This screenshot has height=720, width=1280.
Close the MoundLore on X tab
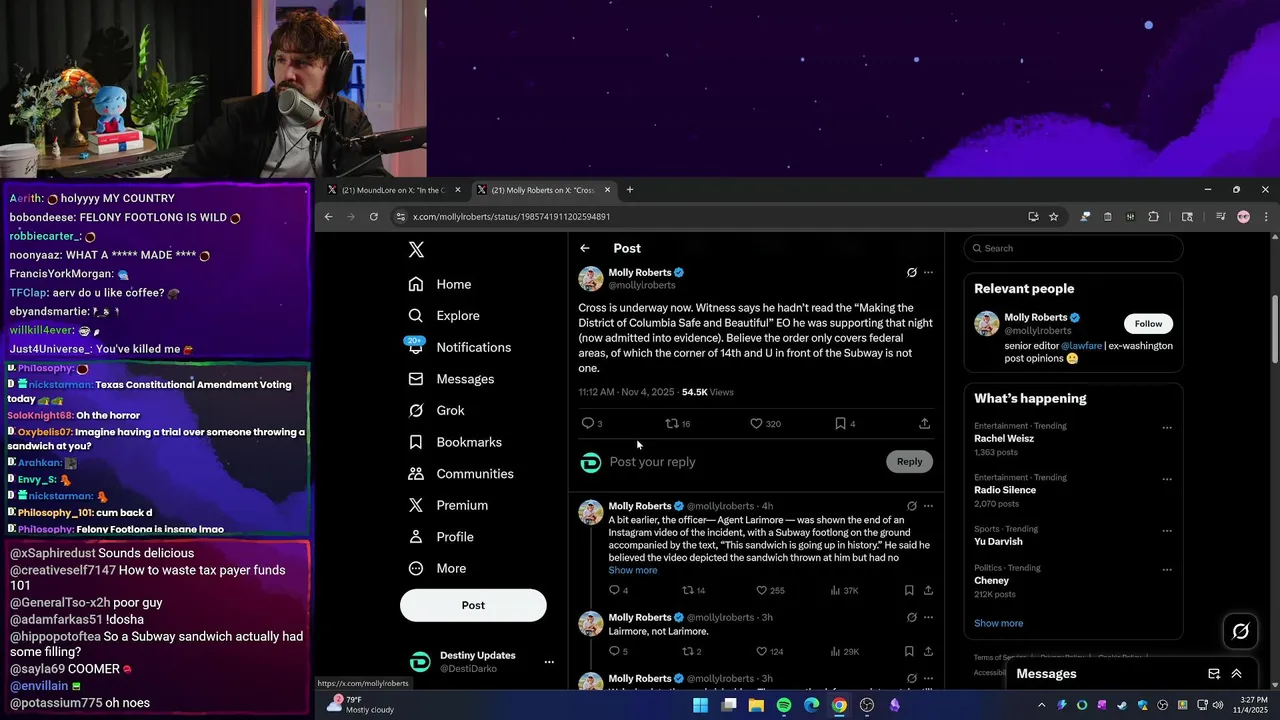[458, 190]
